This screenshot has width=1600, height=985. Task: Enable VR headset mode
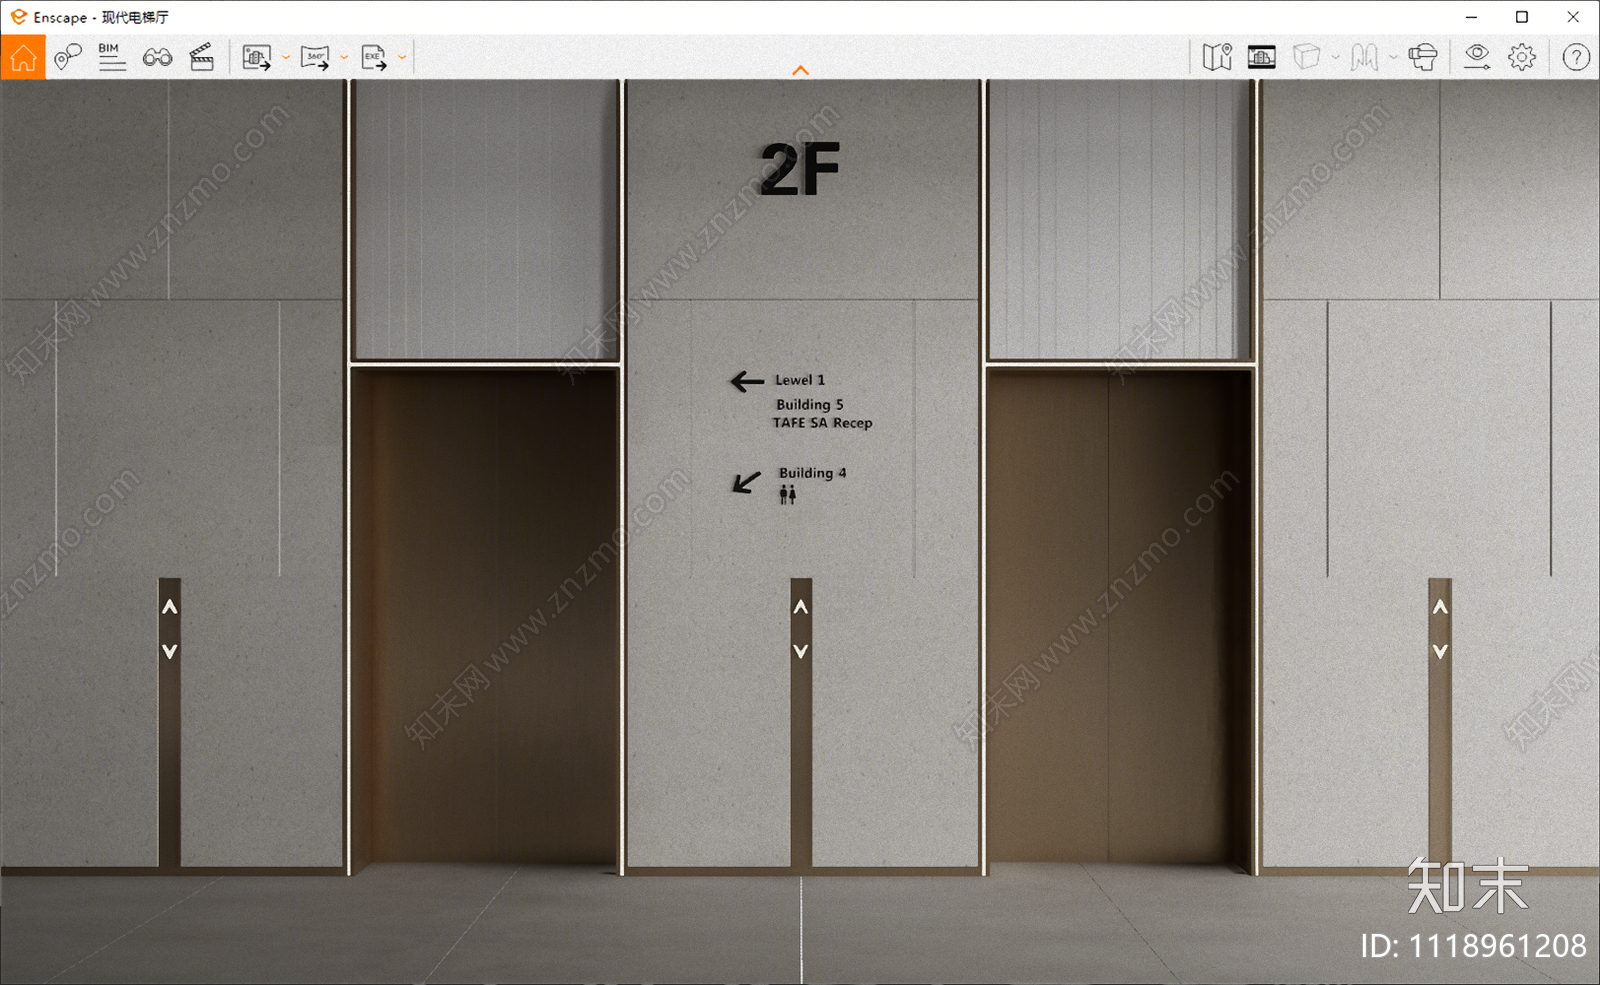click(1423, 57)
